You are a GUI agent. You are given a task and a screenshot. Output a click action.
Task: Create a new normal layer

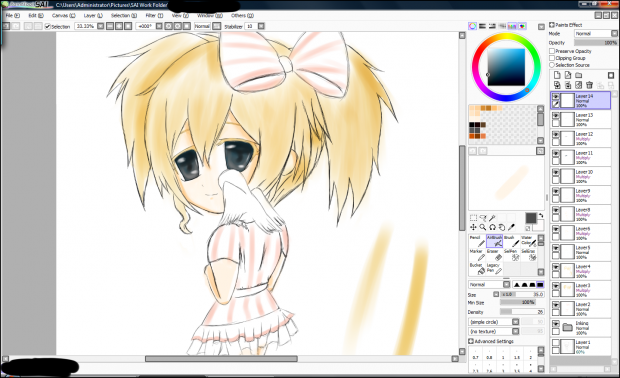click(x=557, y=75)
